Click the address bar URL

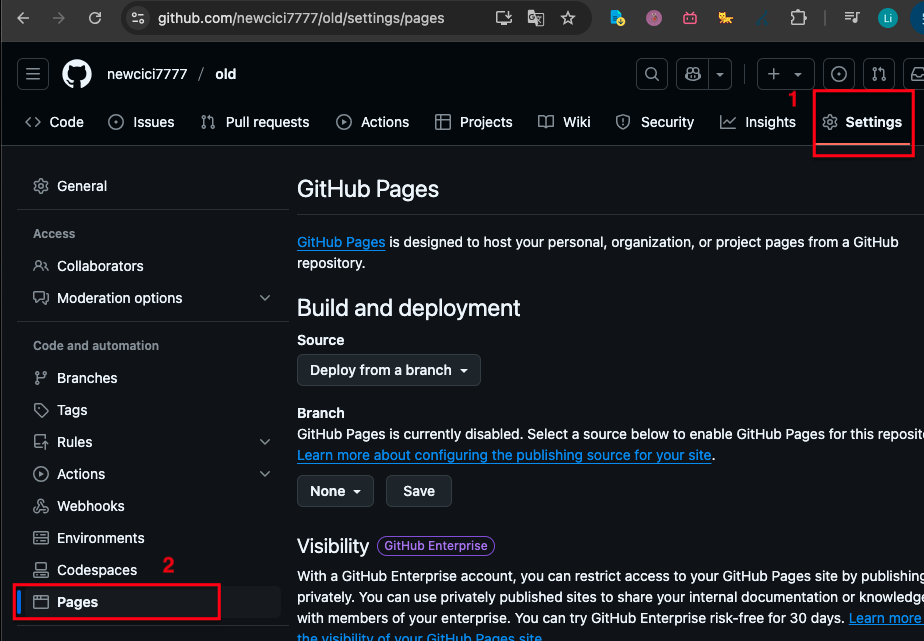[x=301, y=18]
